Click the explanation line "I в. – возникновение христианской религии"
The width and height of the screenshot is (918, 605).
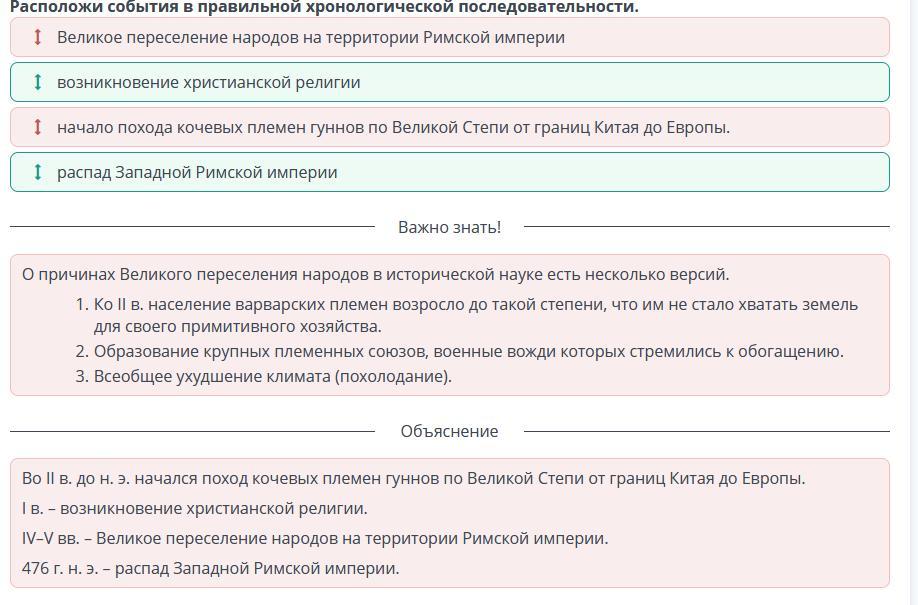[x=195, y=508]
